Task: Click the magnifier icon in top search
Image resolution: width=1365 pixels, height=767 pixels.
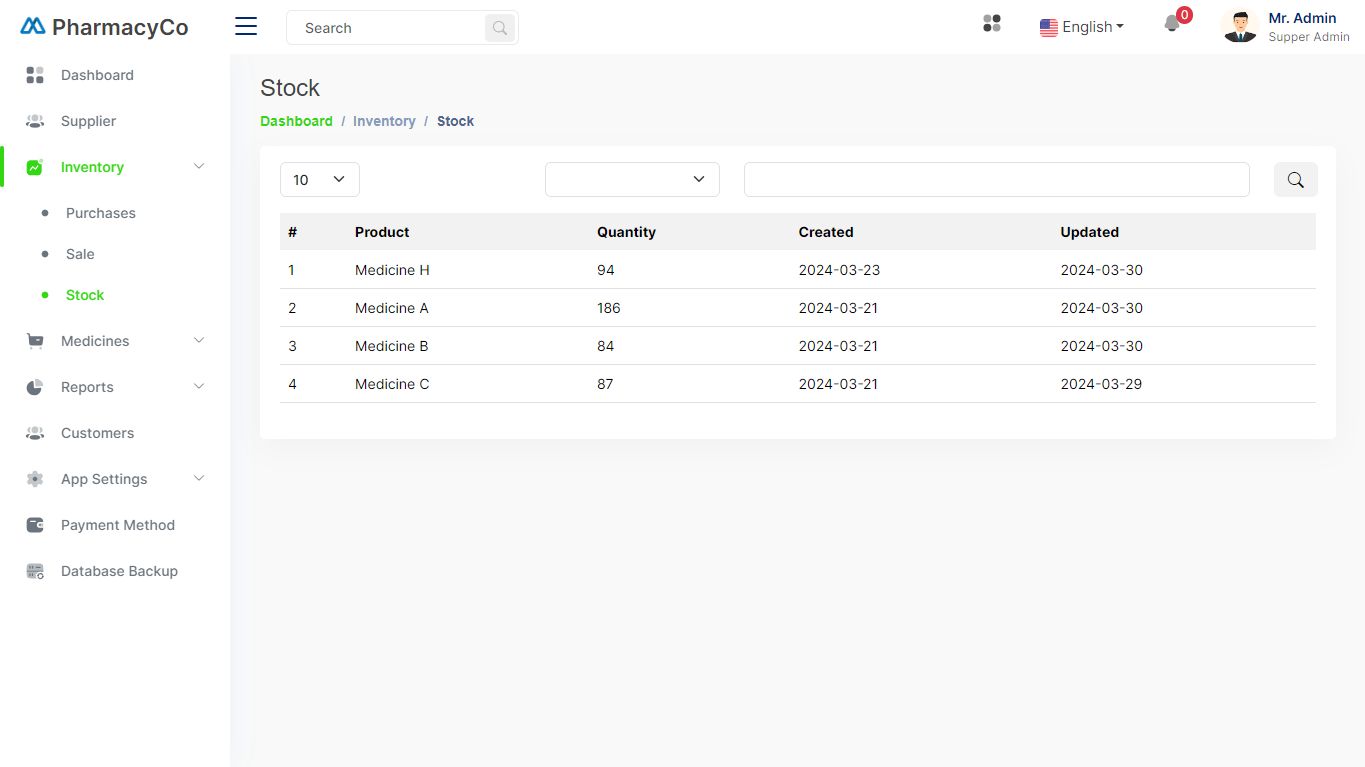Action: pyautogui.click(x=500, y=28)
